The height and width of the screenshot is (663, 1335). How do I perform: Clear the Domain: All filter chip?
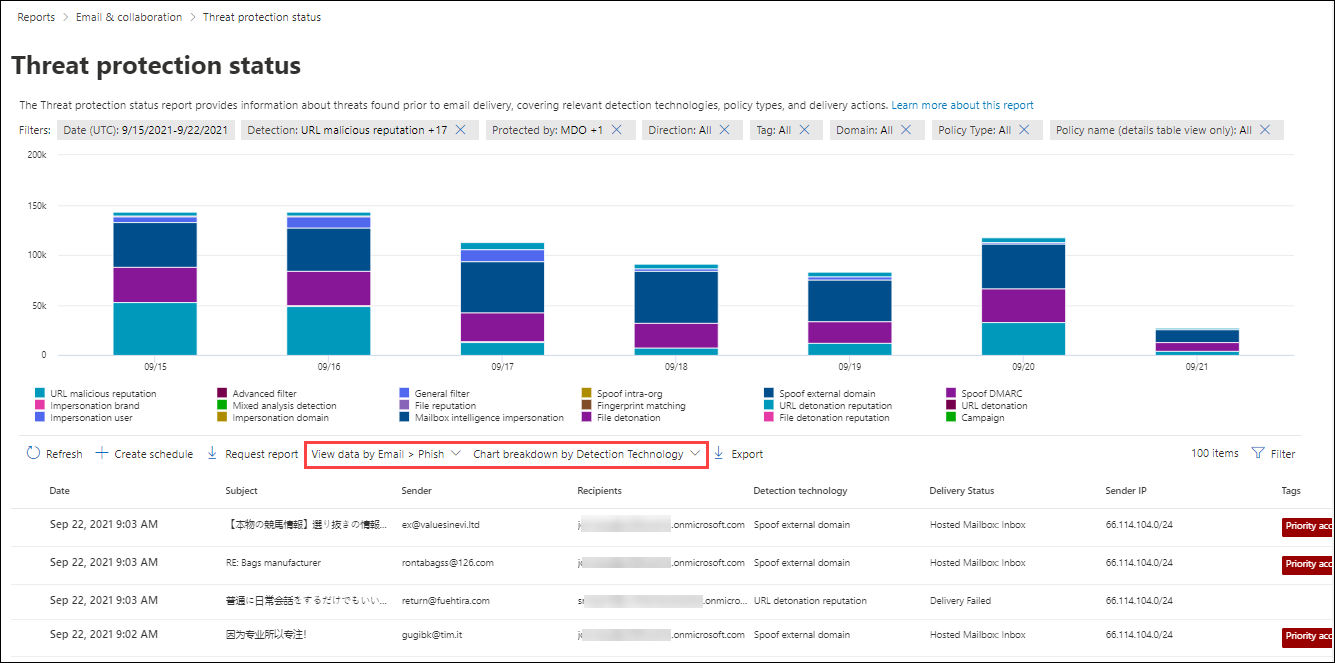pyautogui.click(x=906, y=130)
